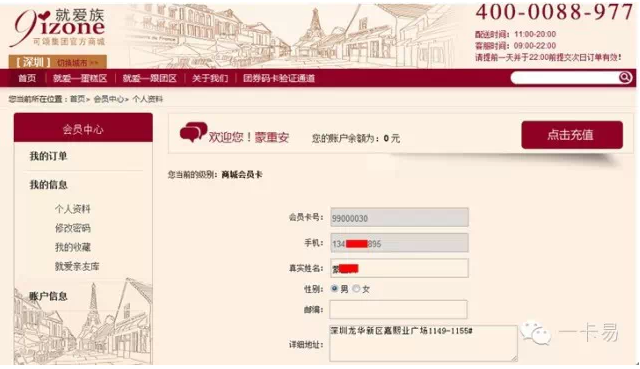
Task: Click the top search input box
Action: pyautogui.click(x=564, y=77)
